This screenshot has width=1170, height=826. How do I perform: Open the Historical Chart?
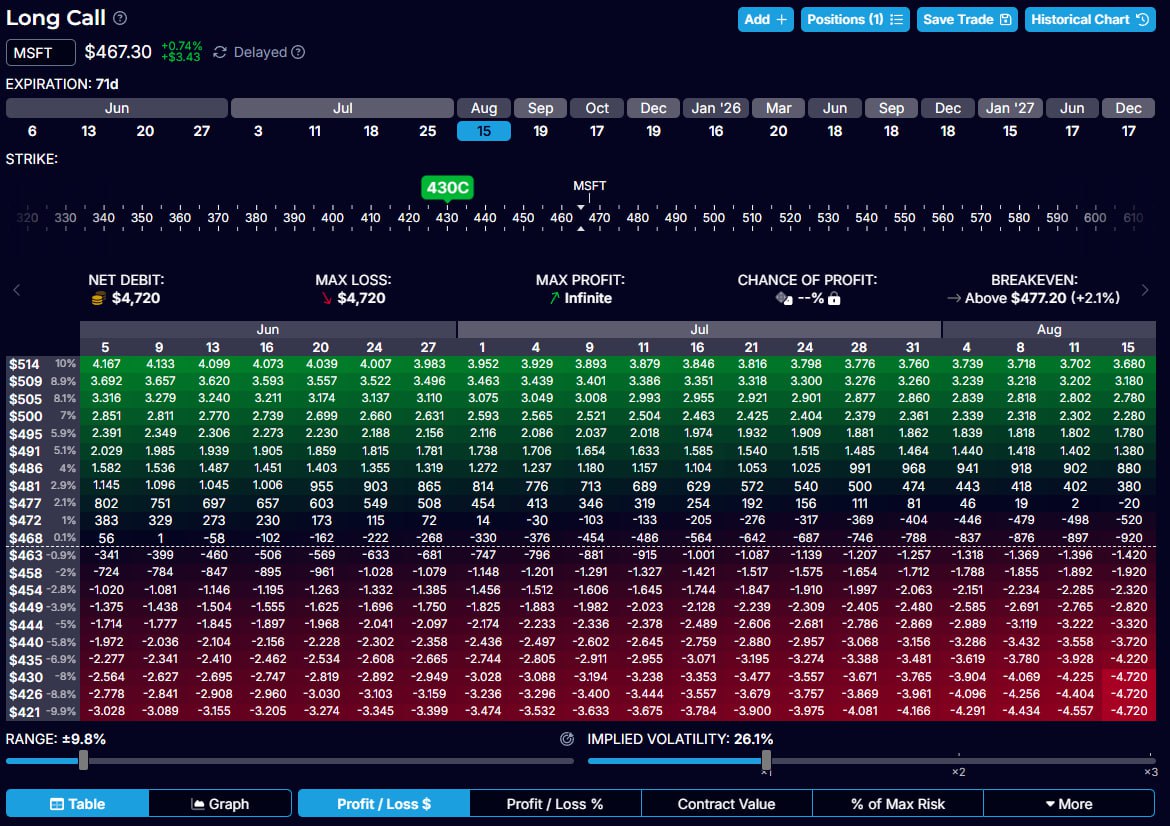1089,19
